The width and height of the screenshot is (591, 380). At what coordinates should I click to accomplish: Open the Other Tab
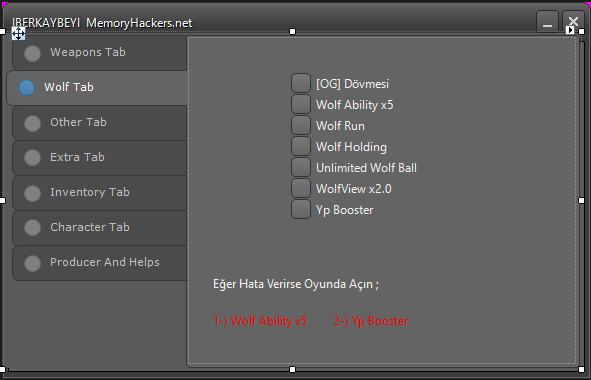point(100,123)
